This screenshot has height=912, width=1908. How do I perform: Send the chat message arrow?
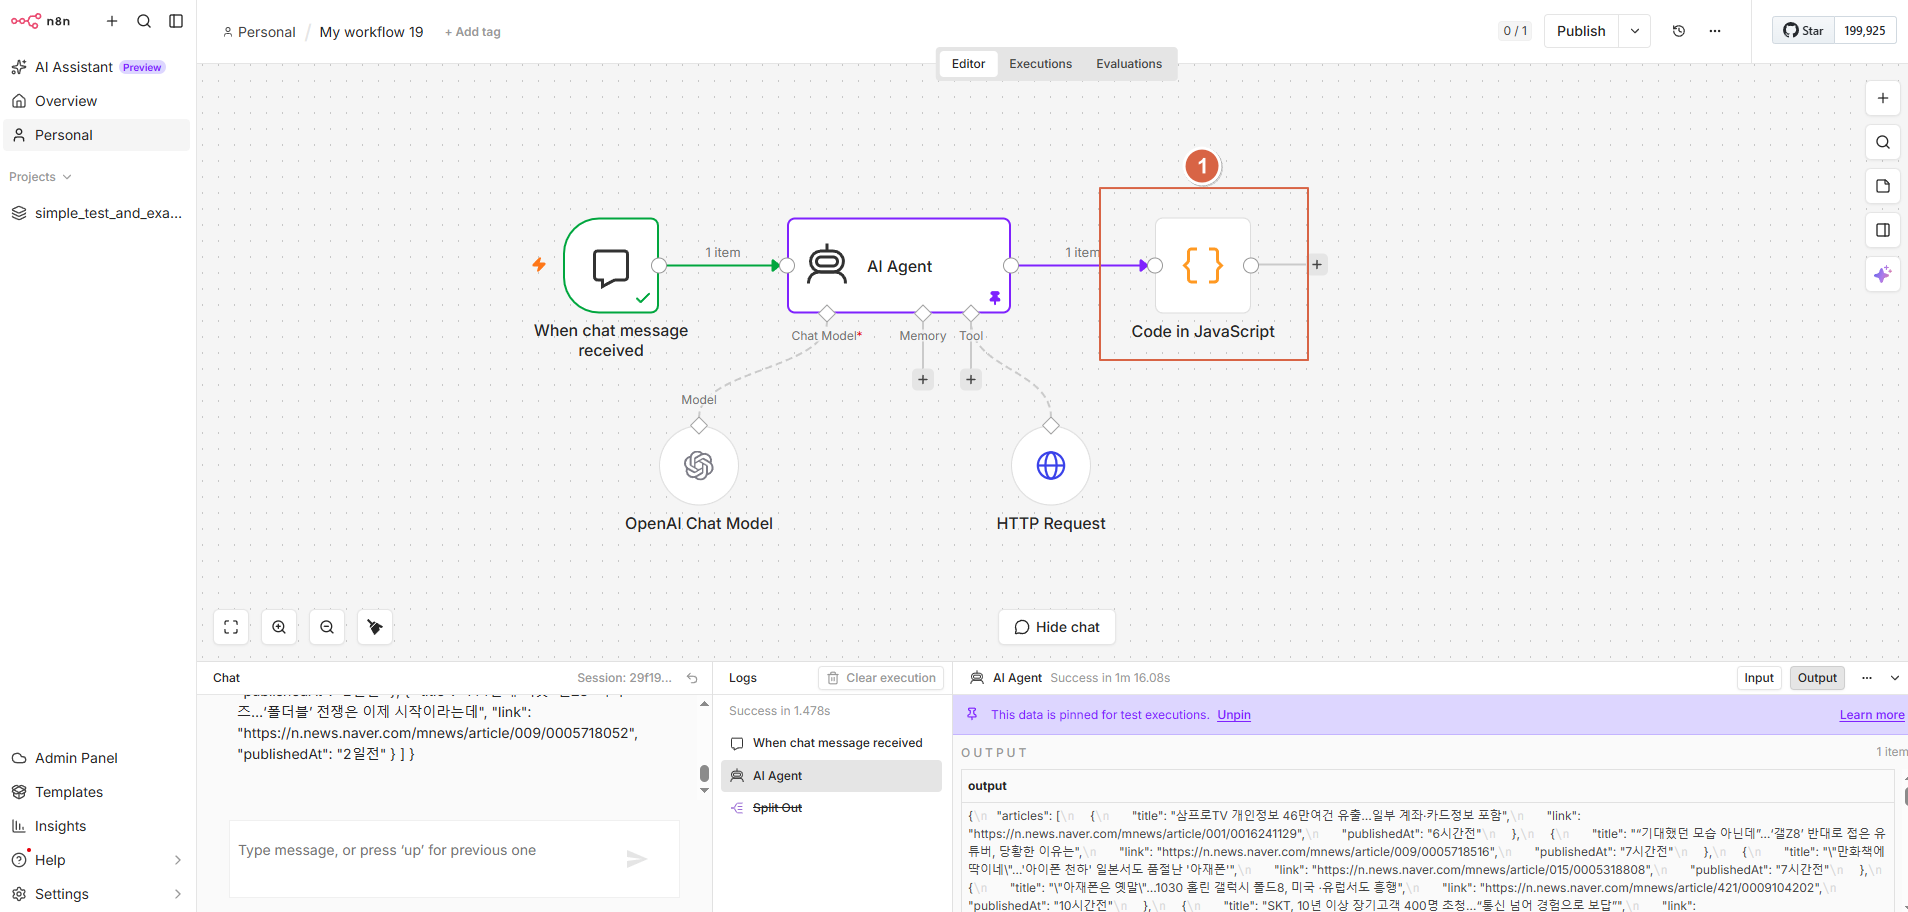click(637, 858)
